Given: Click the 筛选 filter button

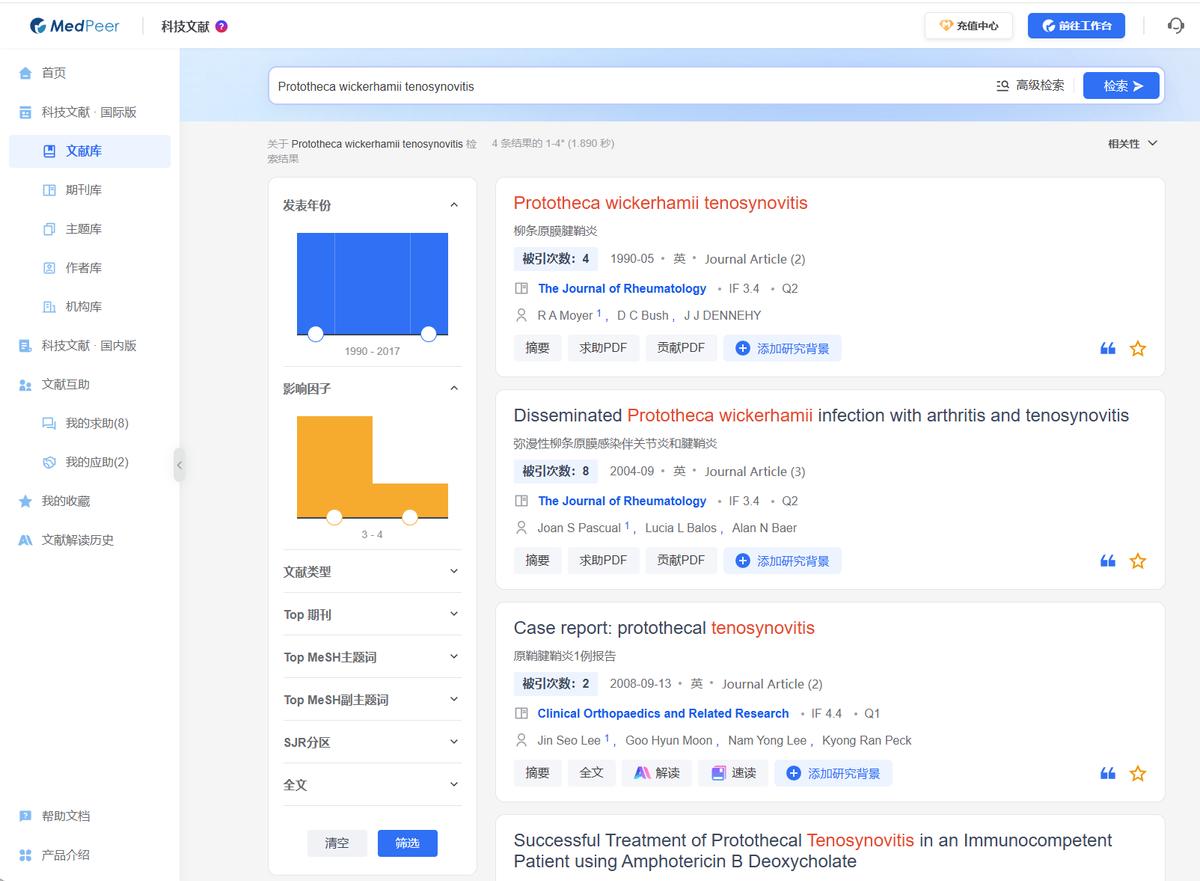Looking at the screenshot, I should [407, 843].
